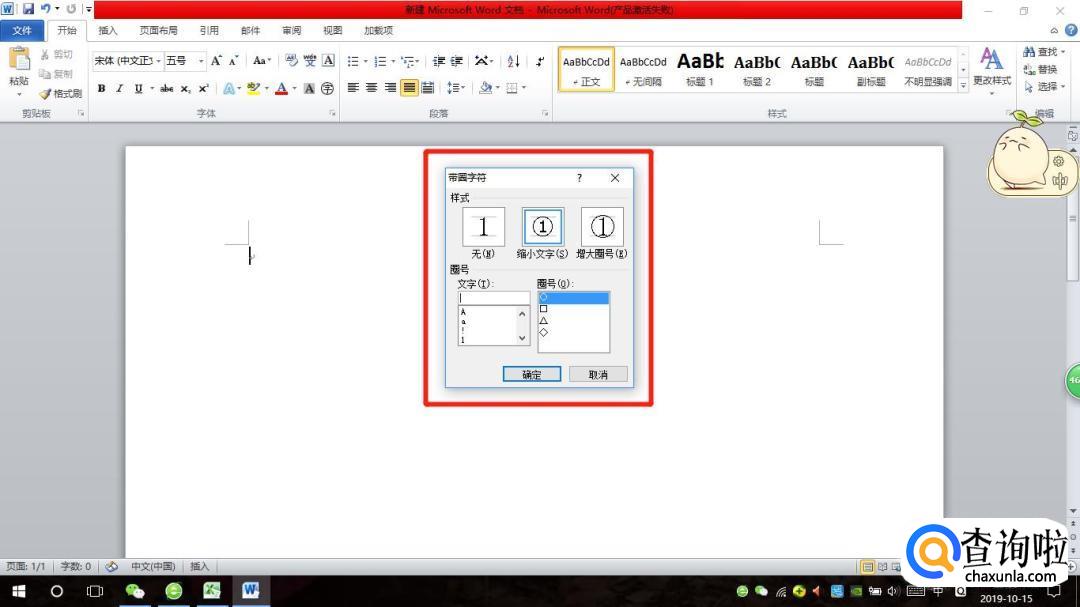Expand the font color dropdown arrow
This screenshot has width=1080, height=607.
point(295,88)
